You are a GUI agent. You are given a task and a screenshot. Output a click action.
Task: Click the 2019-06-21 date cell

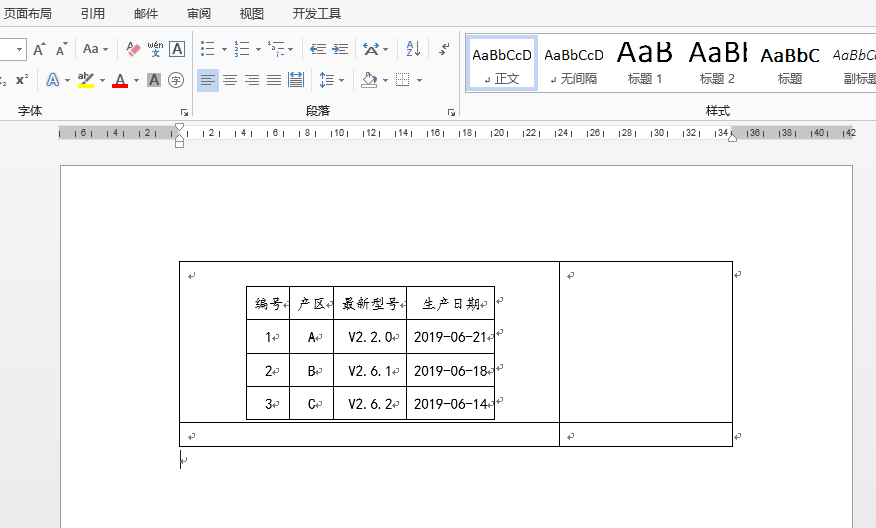coord(450,337)
